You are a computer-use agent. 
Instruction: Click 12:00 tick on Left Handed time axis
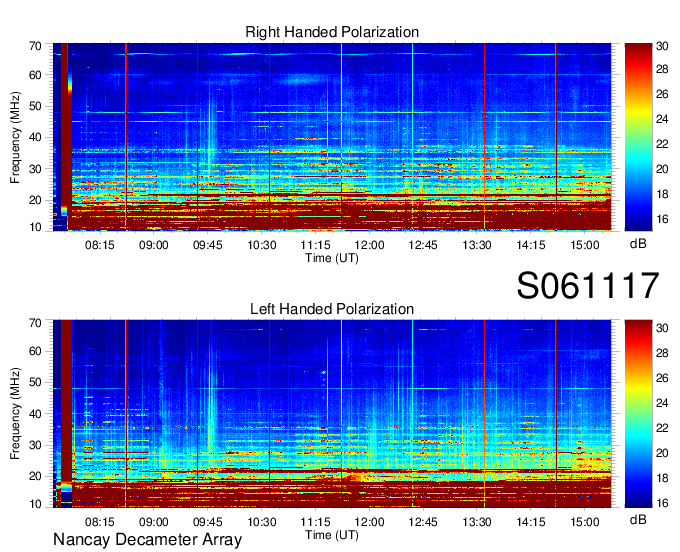click(x=369, y=522)
